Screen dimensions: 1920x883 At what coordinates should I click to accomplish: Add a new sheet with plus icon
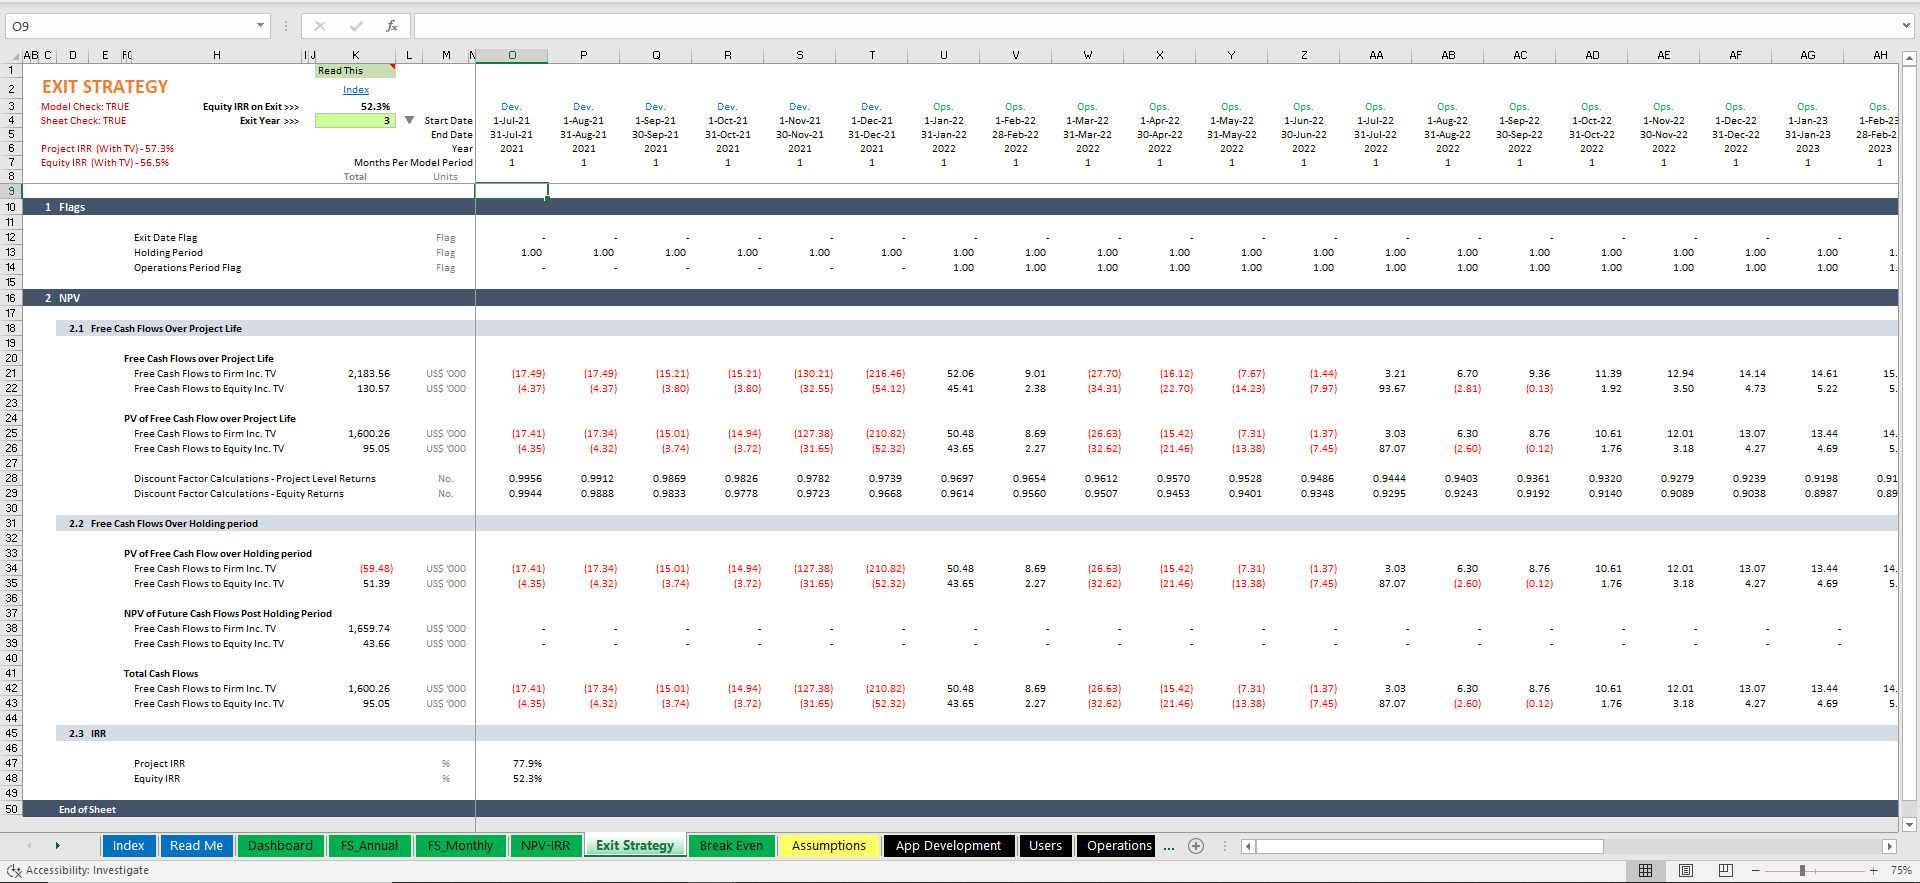[1195, 846]
